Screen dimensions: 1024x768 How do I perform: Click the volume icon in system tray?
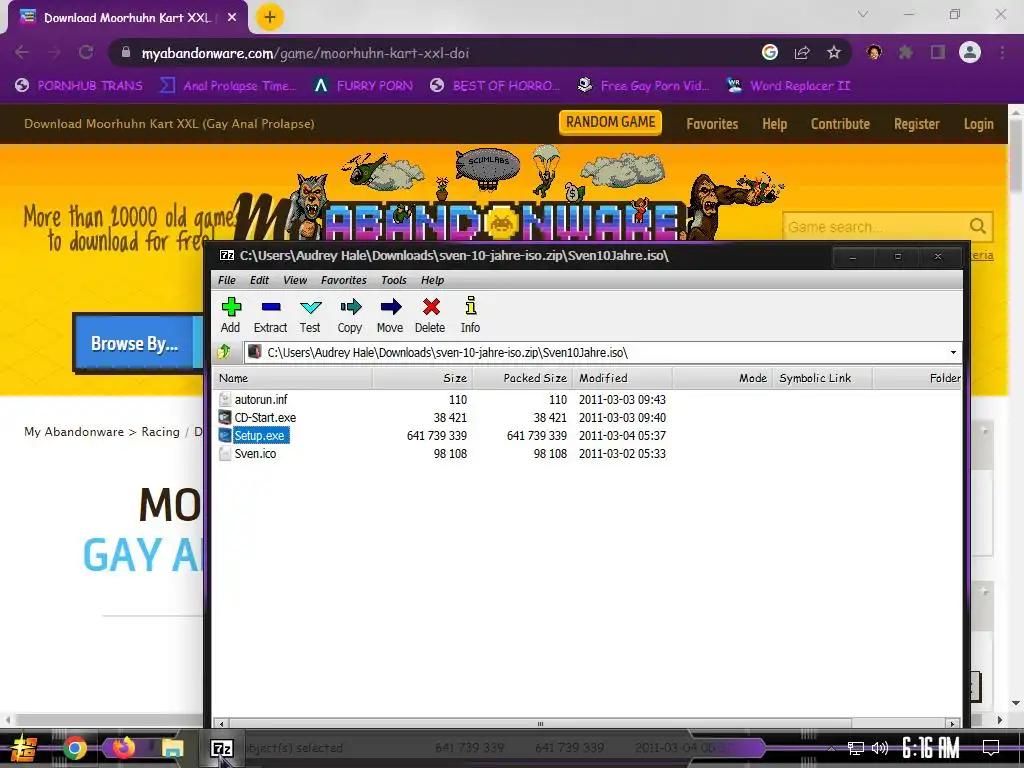point(879,748)
